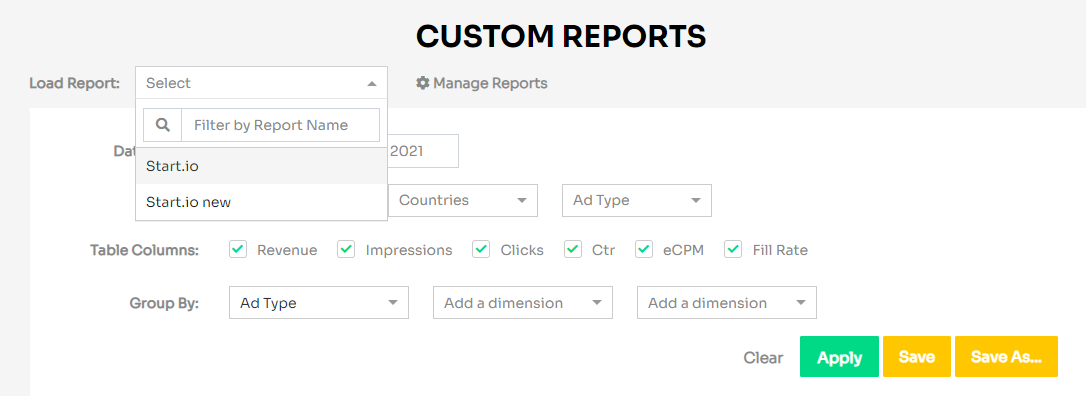Click the Clear link
The height and width of the screenshot is (396, 1086).
763,357
